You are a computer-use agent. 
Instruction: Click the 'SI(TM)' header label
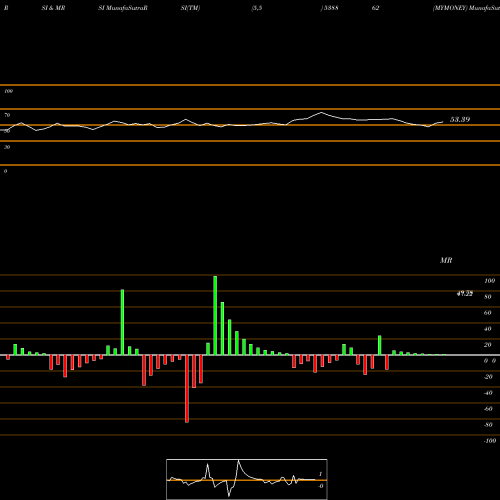tap(190, 8)
